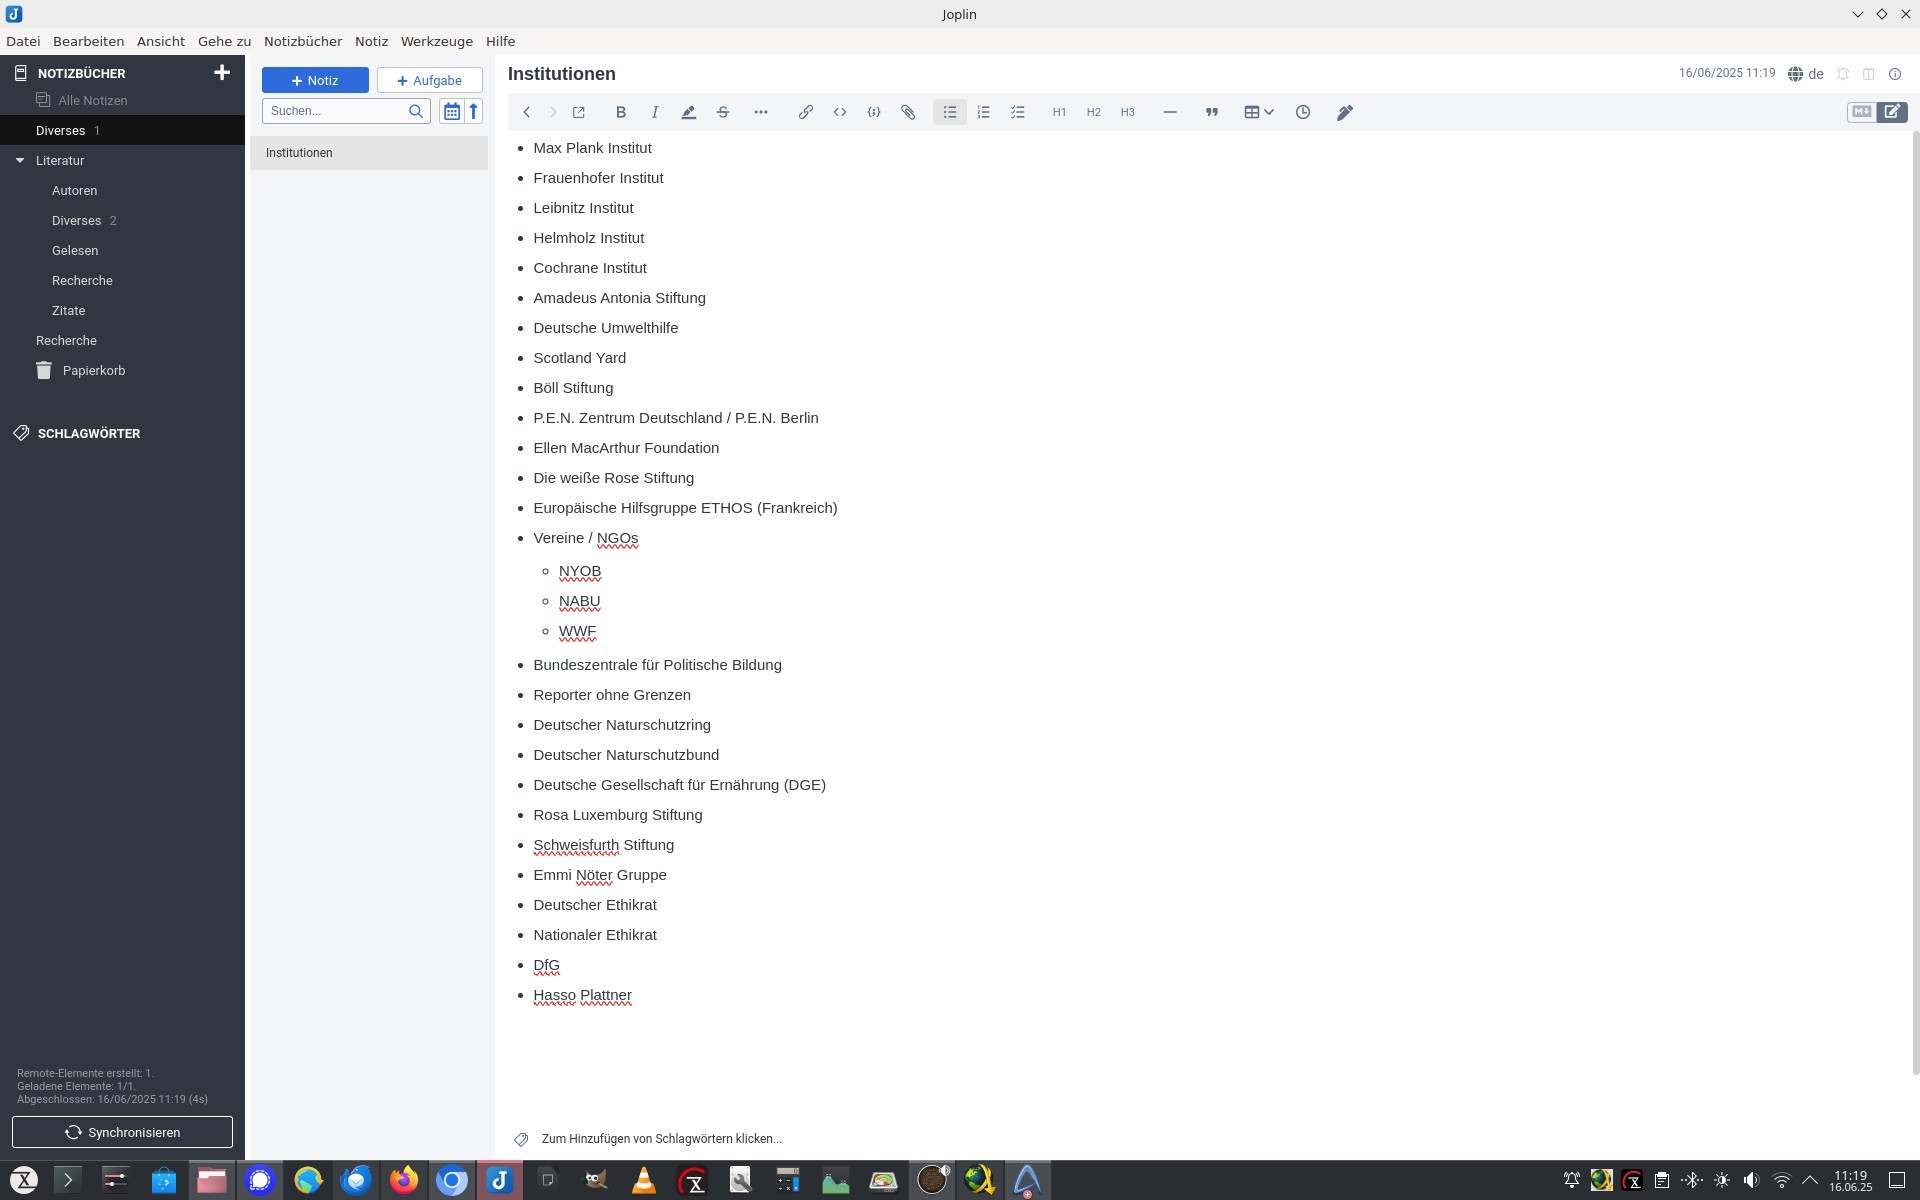Insert a horizontal rule
This screenshot has width=1920, height=1200.
tap(1169, 112)
